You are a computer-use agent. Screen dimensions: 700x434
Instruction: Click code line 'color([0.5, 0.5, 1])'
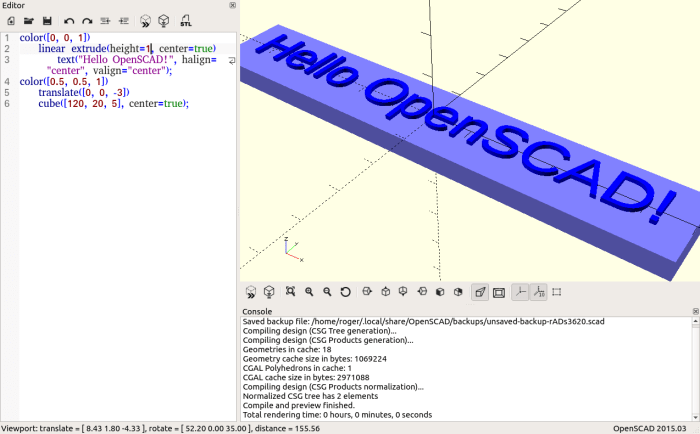click(64, 81)
